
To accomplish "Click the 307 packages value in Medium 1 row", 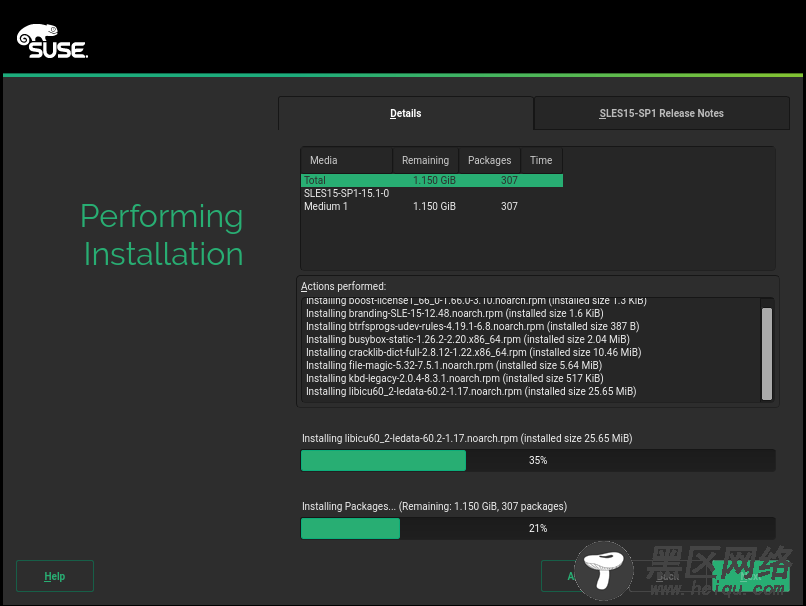I will pyautogui.click(x=509, y=206).
